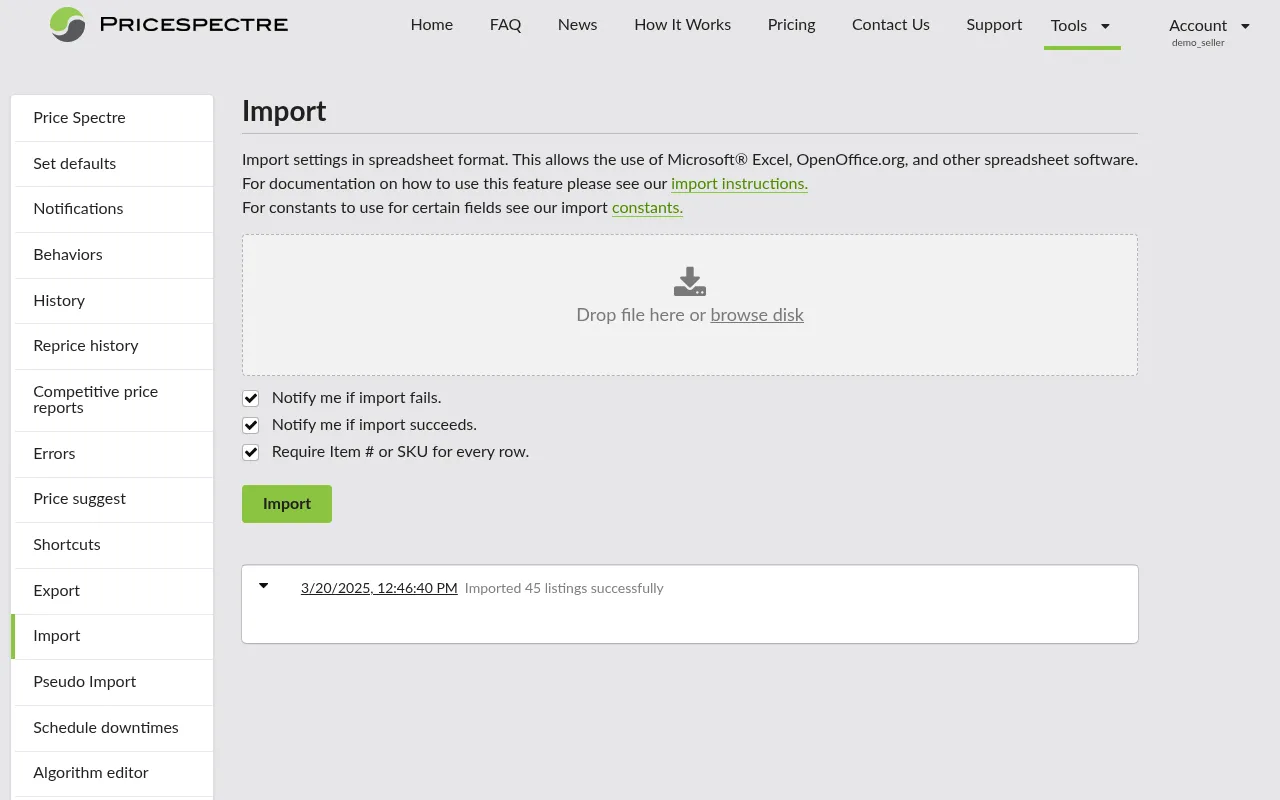The width and height of the screenshot is (1280, 800).
Task: Click the Pricespectre logo
Action: 168,24
